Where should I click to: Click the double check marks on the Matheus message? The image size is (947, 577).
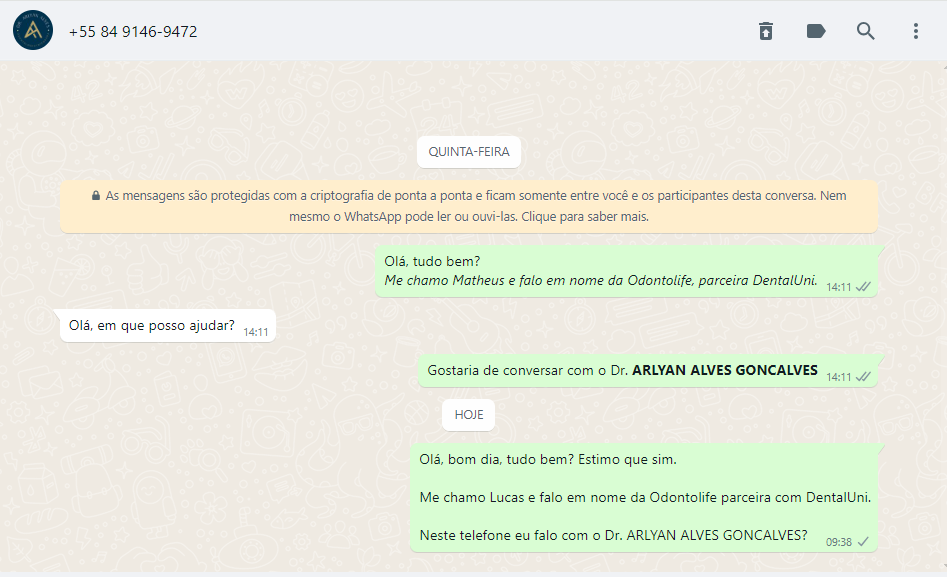pos(864,286)
